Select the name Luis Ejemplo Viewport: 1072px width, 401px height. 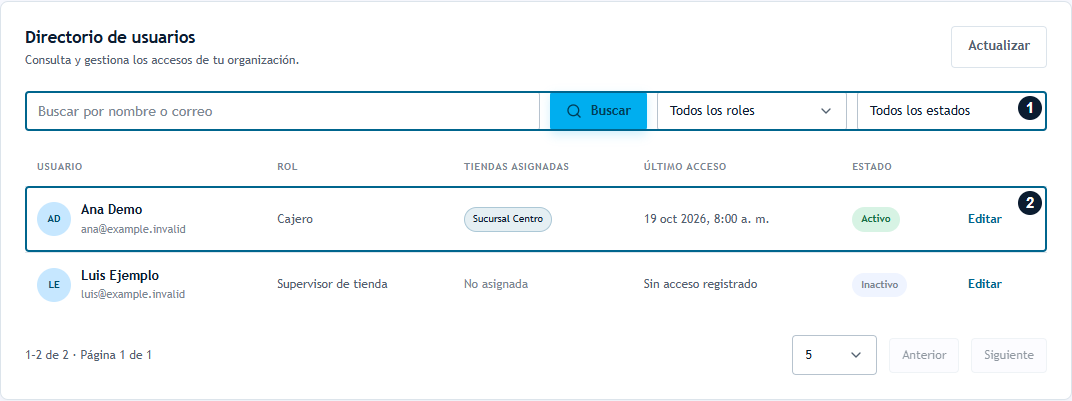pyautogui.click(x=120, y=275)
